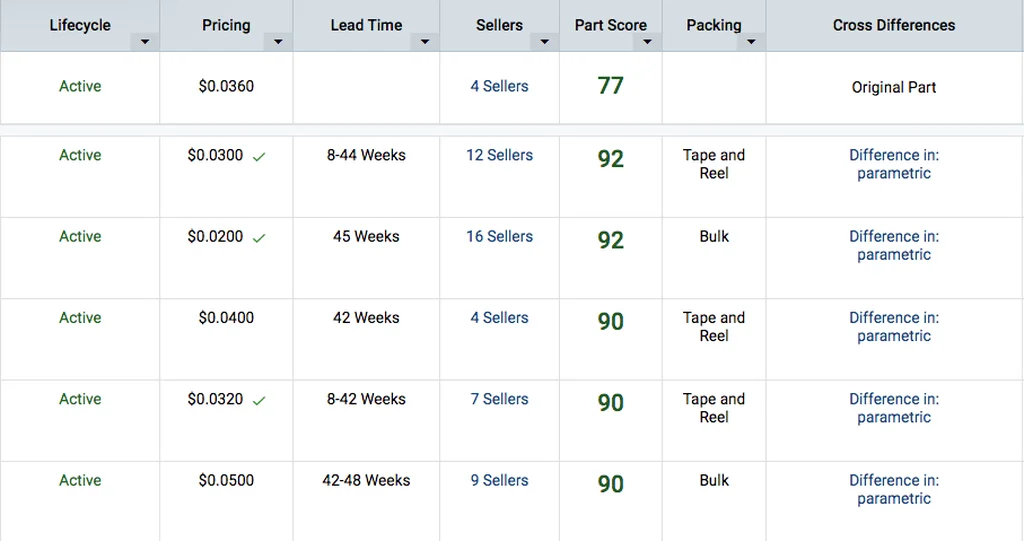Open the Sellers column filter arrow

[x=545, y=42]
